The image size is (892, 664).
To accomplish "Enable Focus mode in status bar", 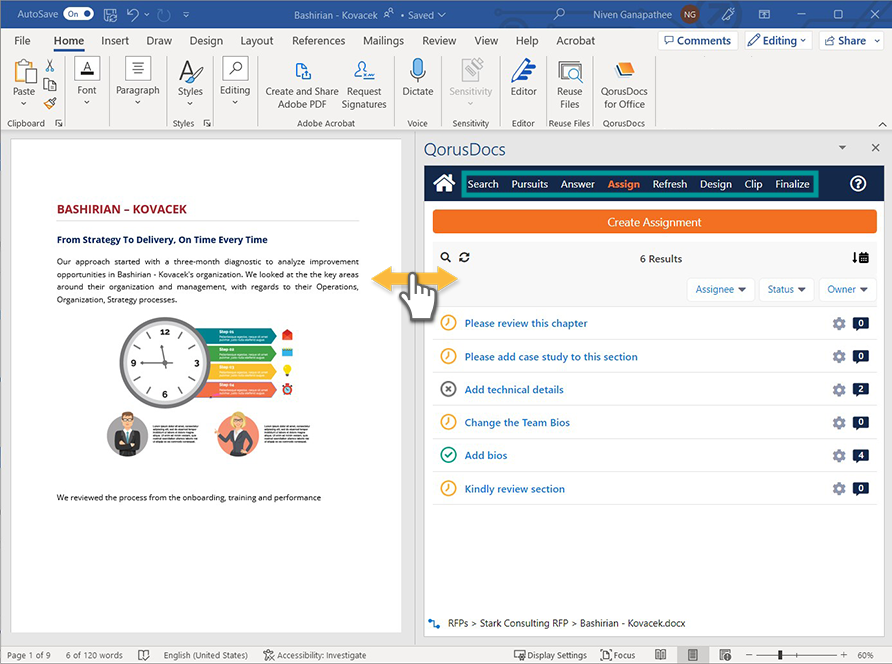I will point(618,655).
